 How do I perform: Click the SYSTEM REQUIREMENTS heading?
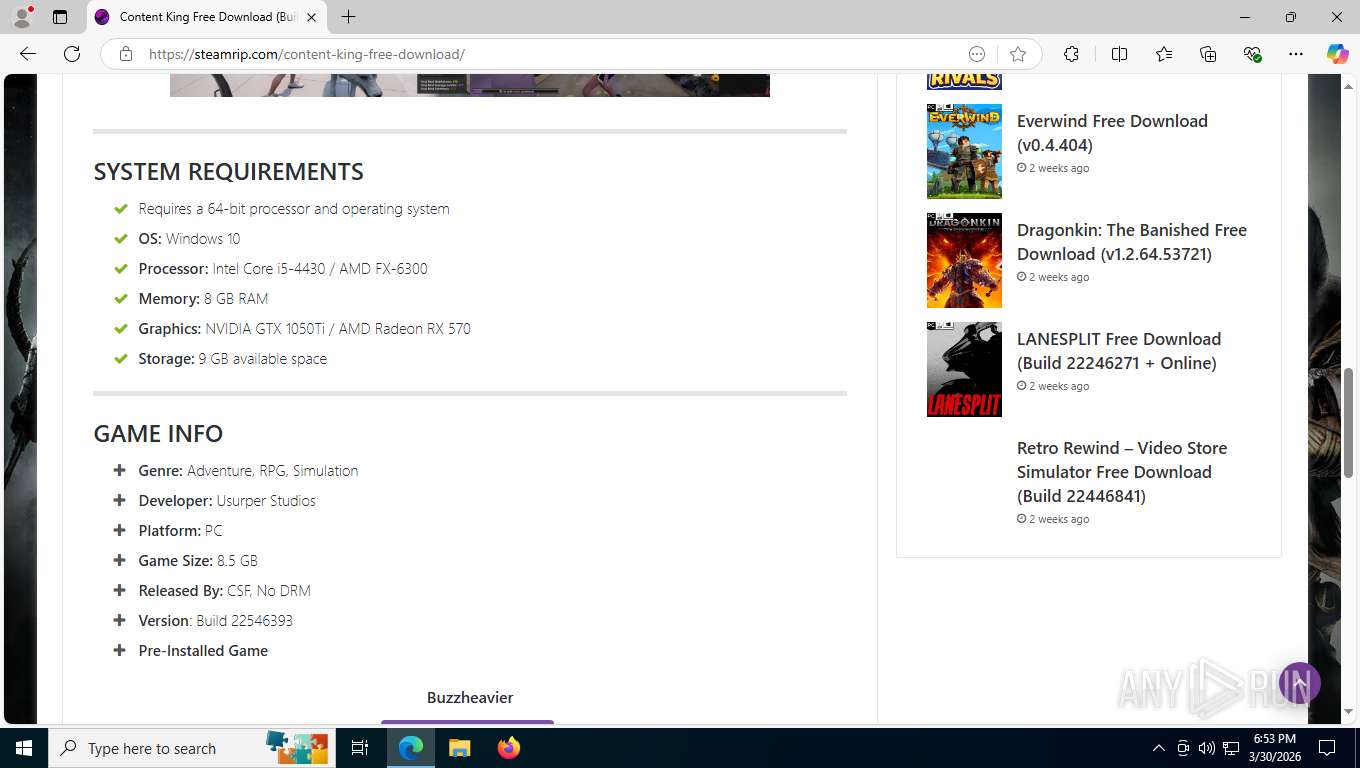[x=228, y=171]
